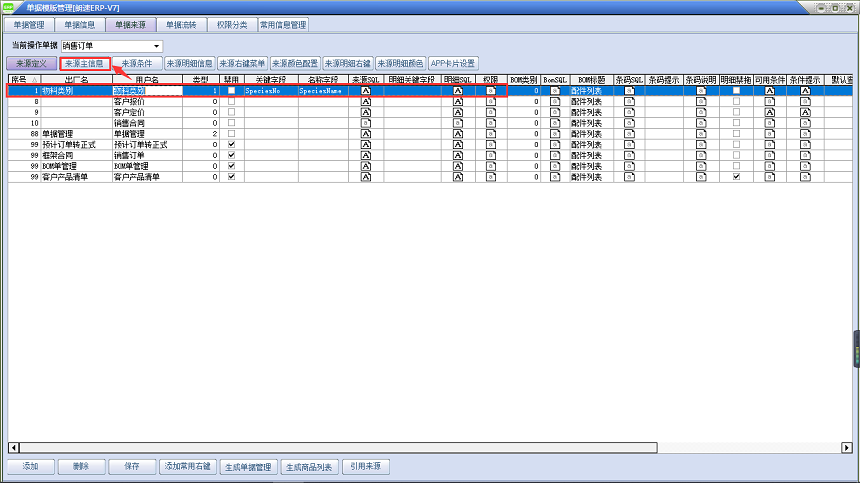
Task: Select the 来源主信息 sub-tab
Action: 84,63
